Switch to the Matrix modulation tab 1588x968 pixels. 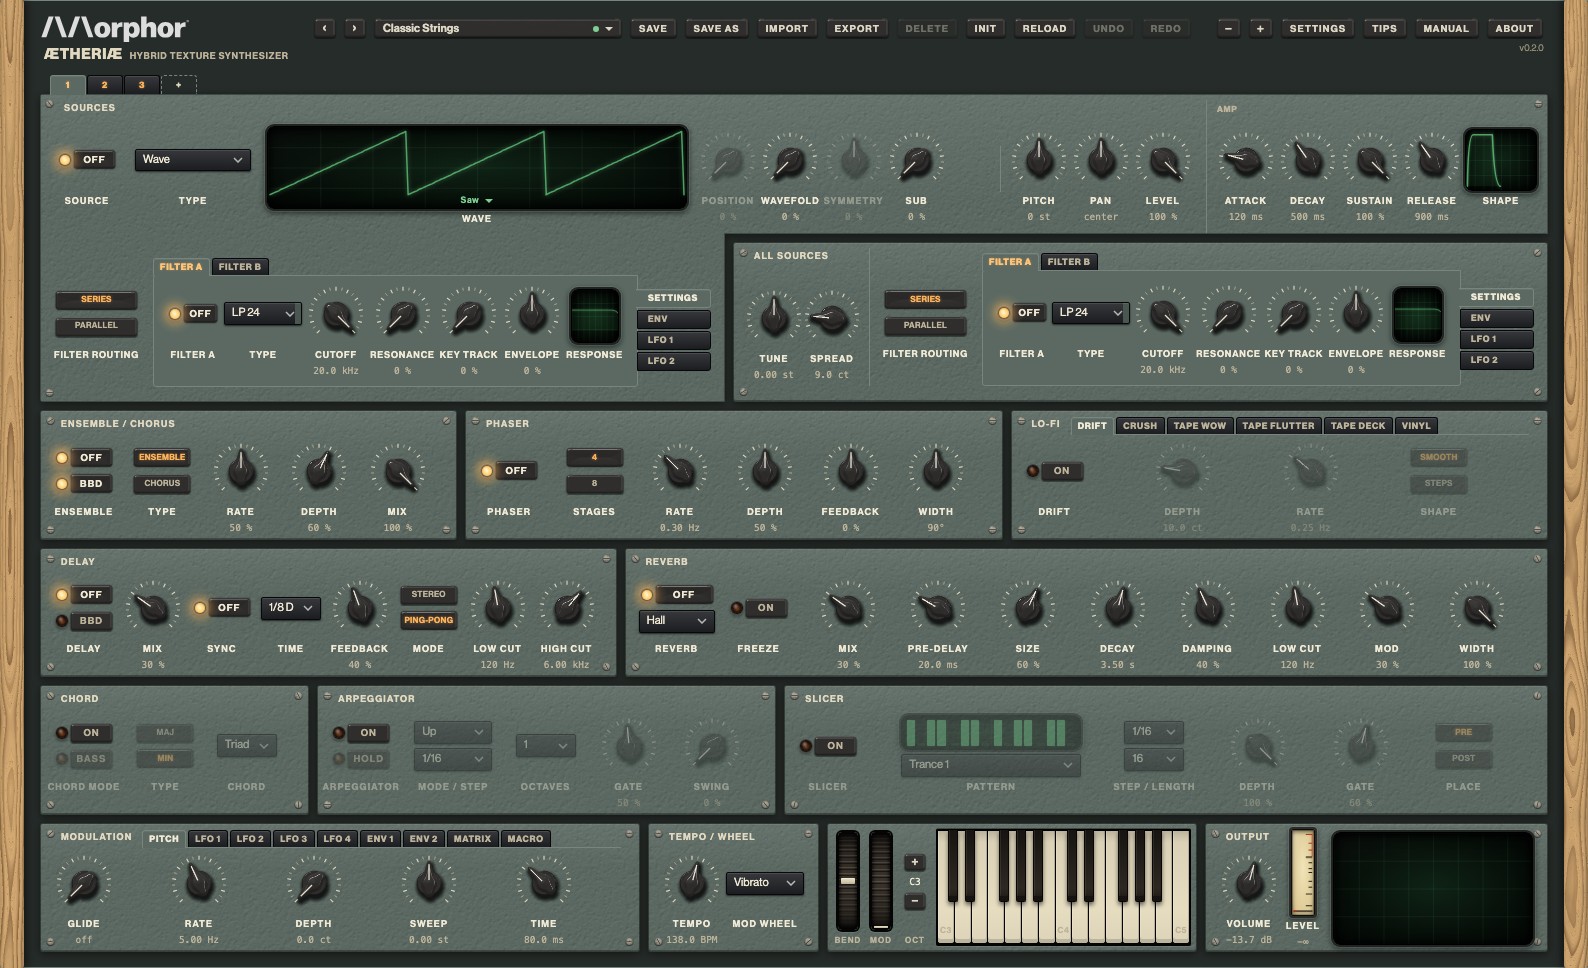[x=472, y=839]
